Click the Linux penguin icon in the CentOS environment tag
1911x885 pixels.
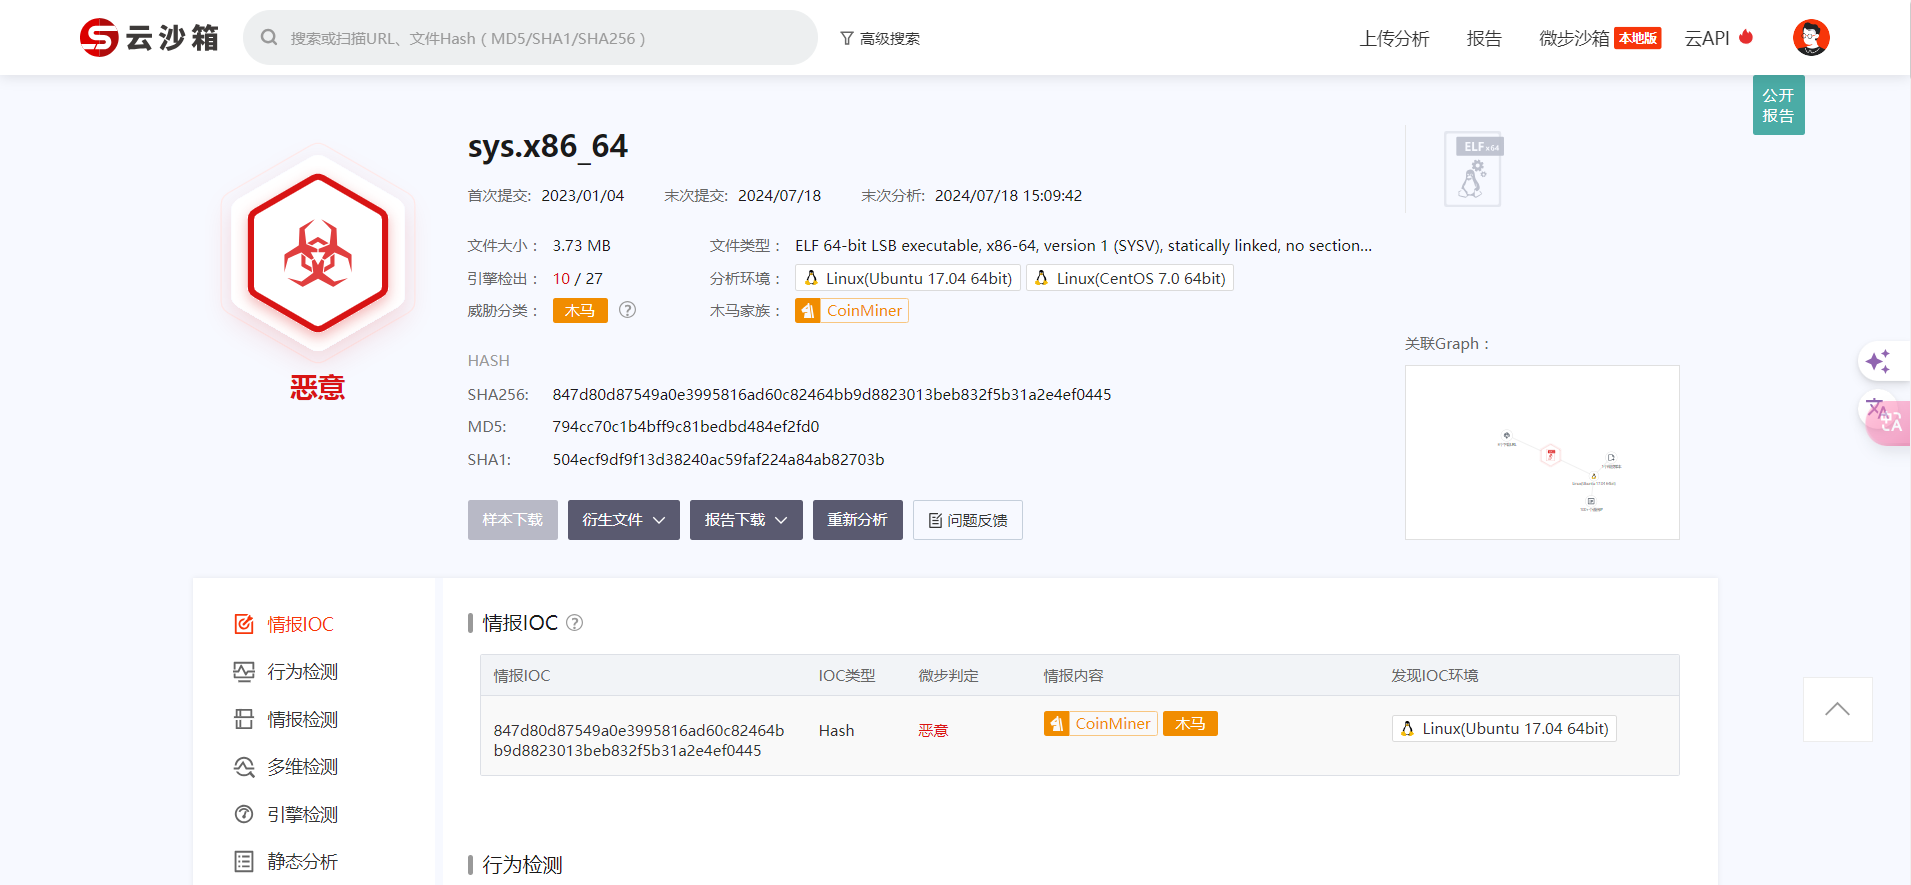coord(1041,278)
